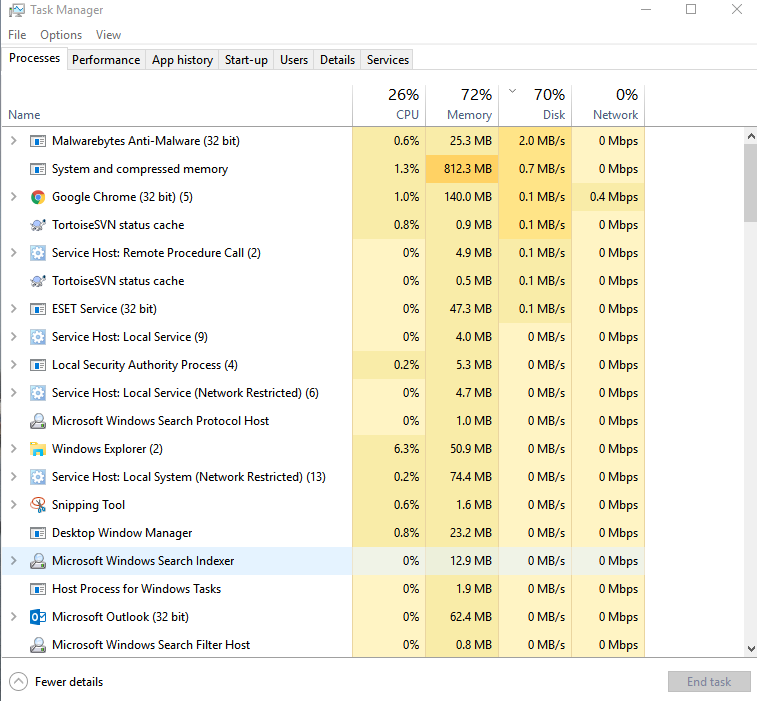Click the Microsoft Windows Search Filter Host icon
The image size is (757, 701).
pos(38,645)
